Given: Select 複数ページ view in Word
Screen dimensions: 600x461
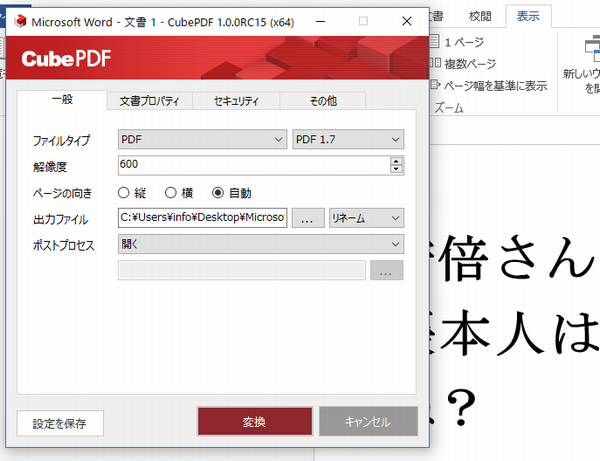Looking at the screenshot, I should point(463,64).
